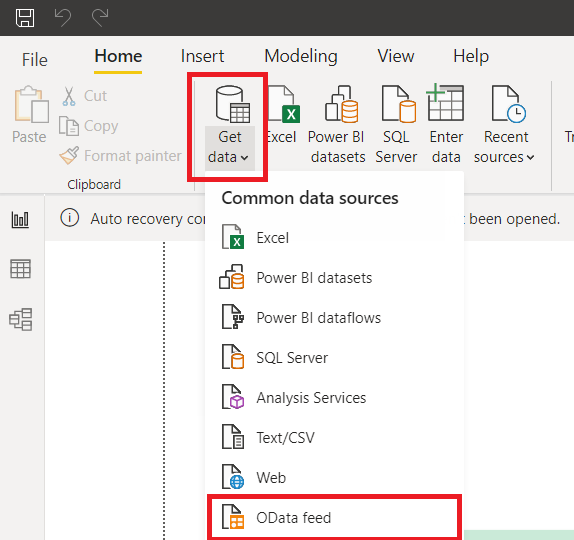The image size is (574, 540).
Task: Click the Paste clipboard icon
Action: (x=31, y=104)
